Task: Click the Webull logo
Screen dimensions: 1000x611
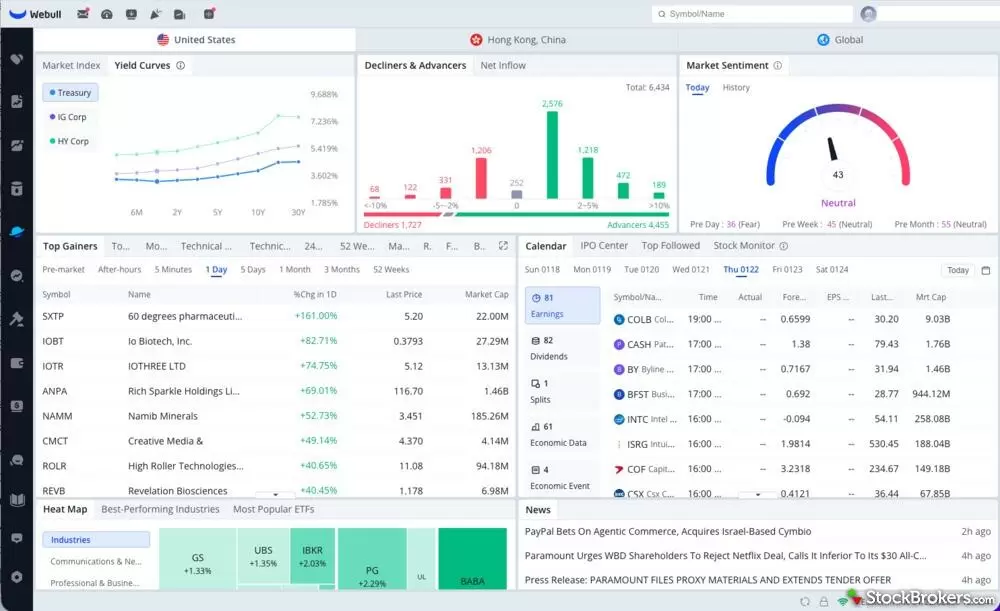Action: point(33,13)
